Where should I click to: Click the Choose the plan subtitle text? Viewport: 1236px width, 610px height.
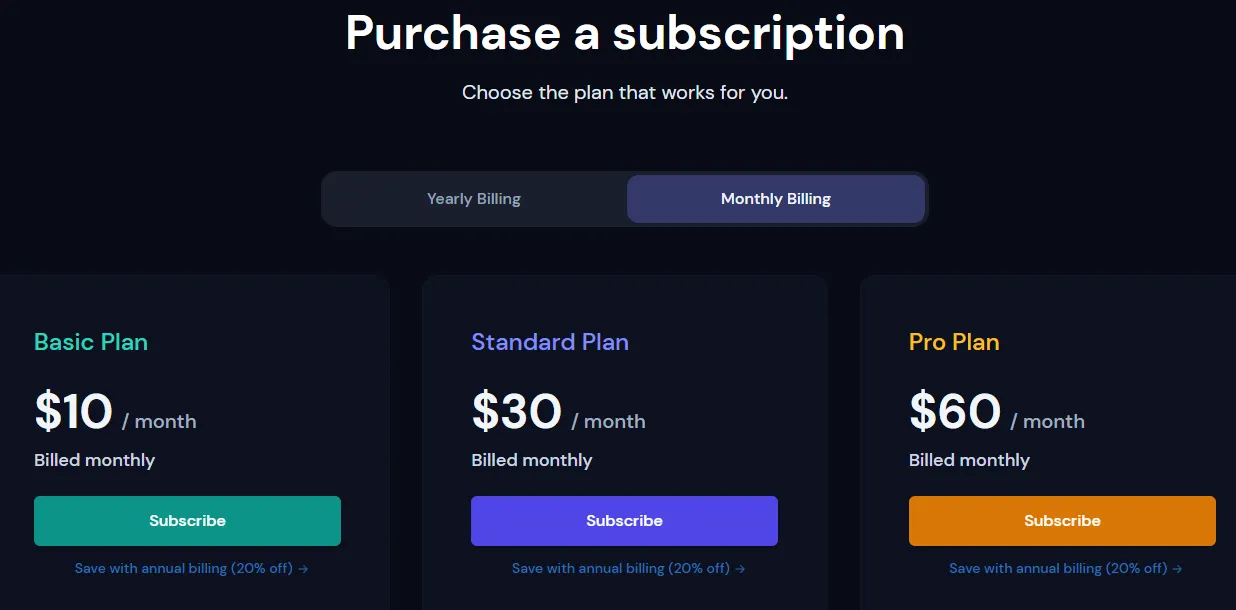point(625,93)
